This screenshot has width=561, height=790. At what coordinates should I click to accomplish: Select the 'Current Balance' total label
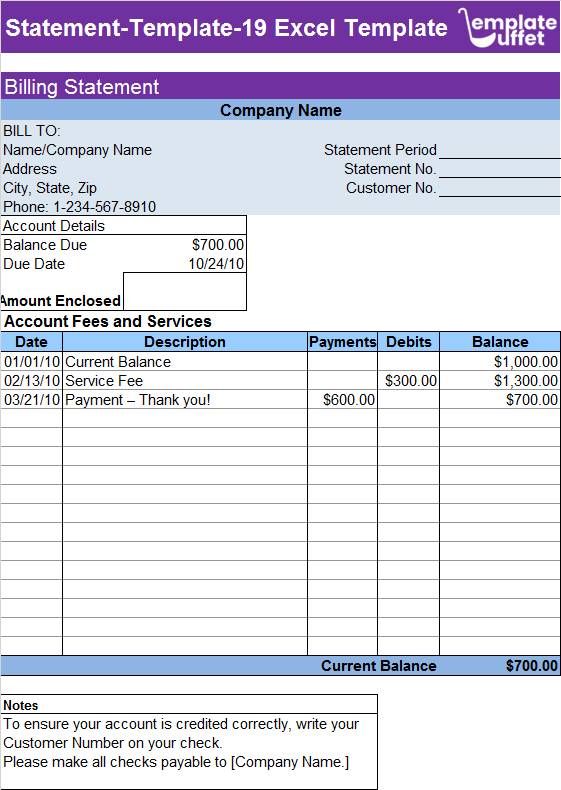379,666
